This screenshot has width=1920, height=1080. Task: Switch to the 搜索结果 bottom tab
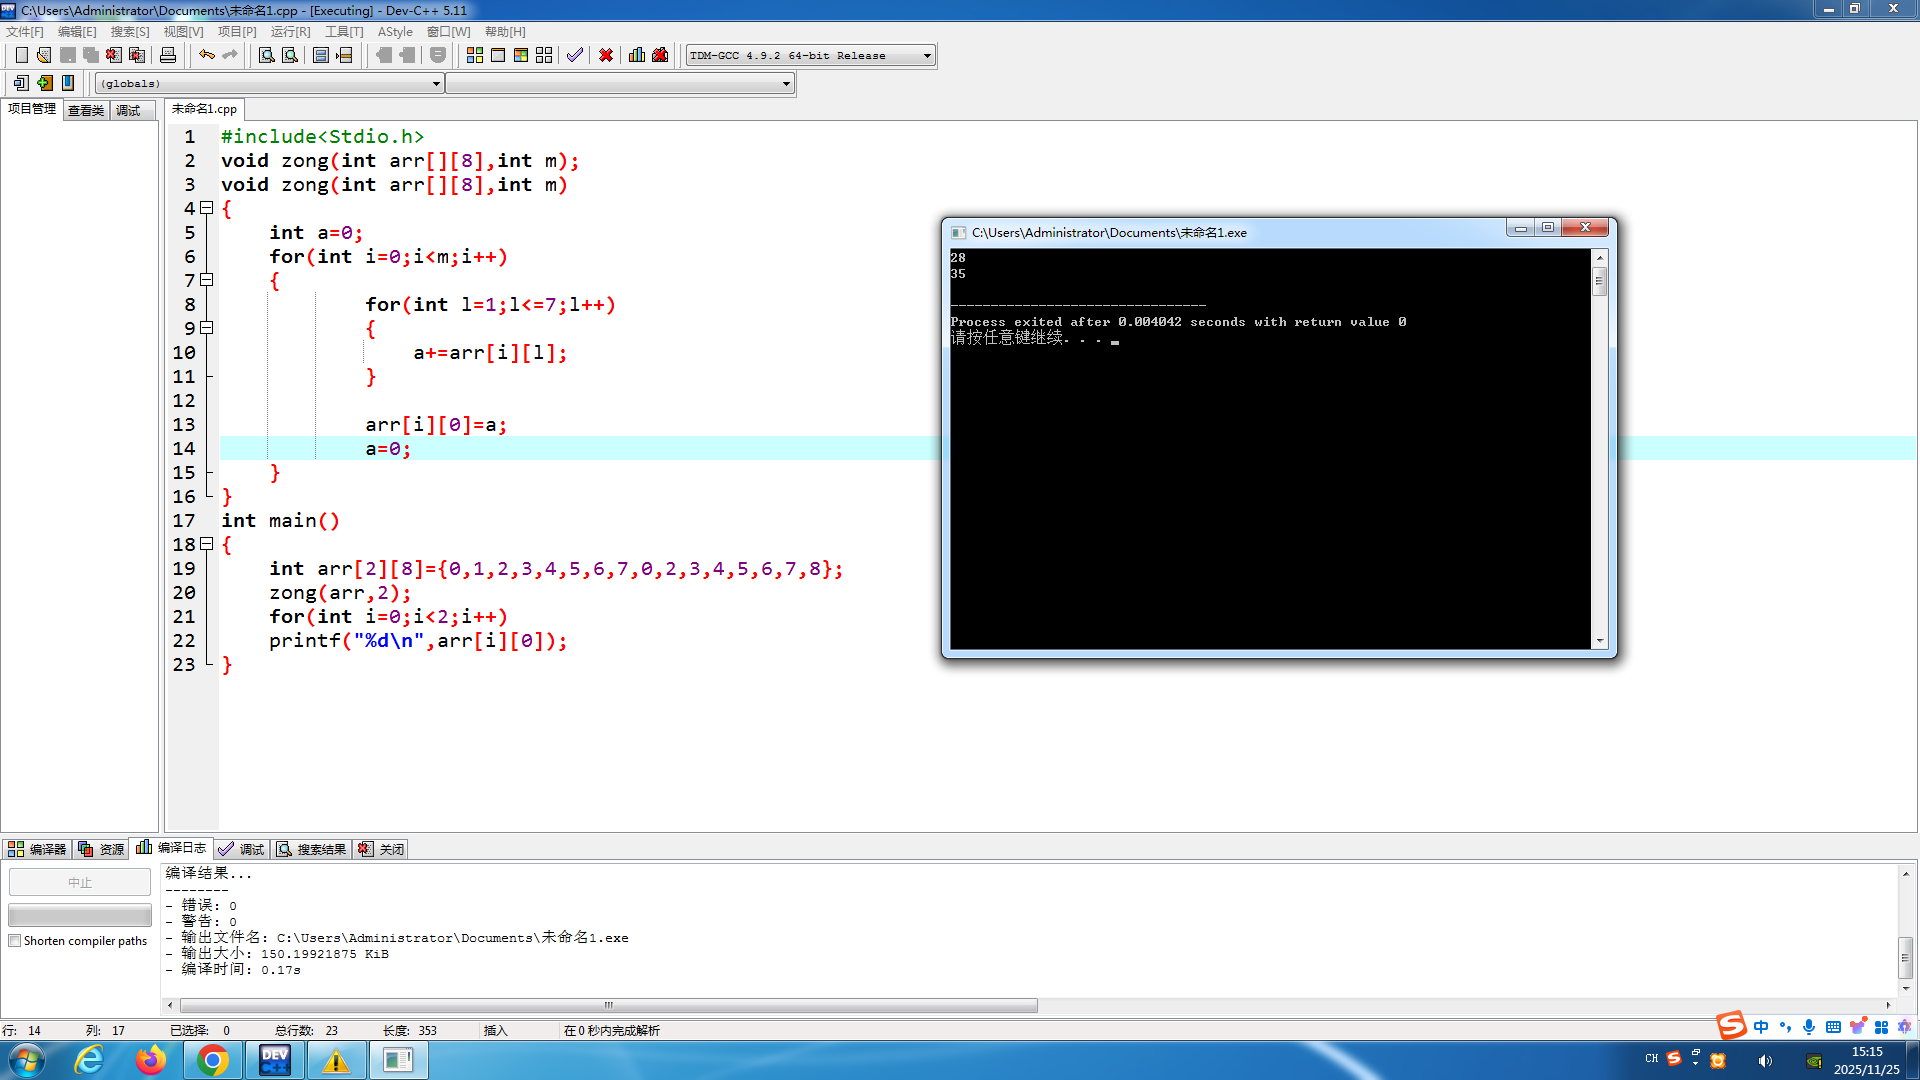[x=312, y=849]
